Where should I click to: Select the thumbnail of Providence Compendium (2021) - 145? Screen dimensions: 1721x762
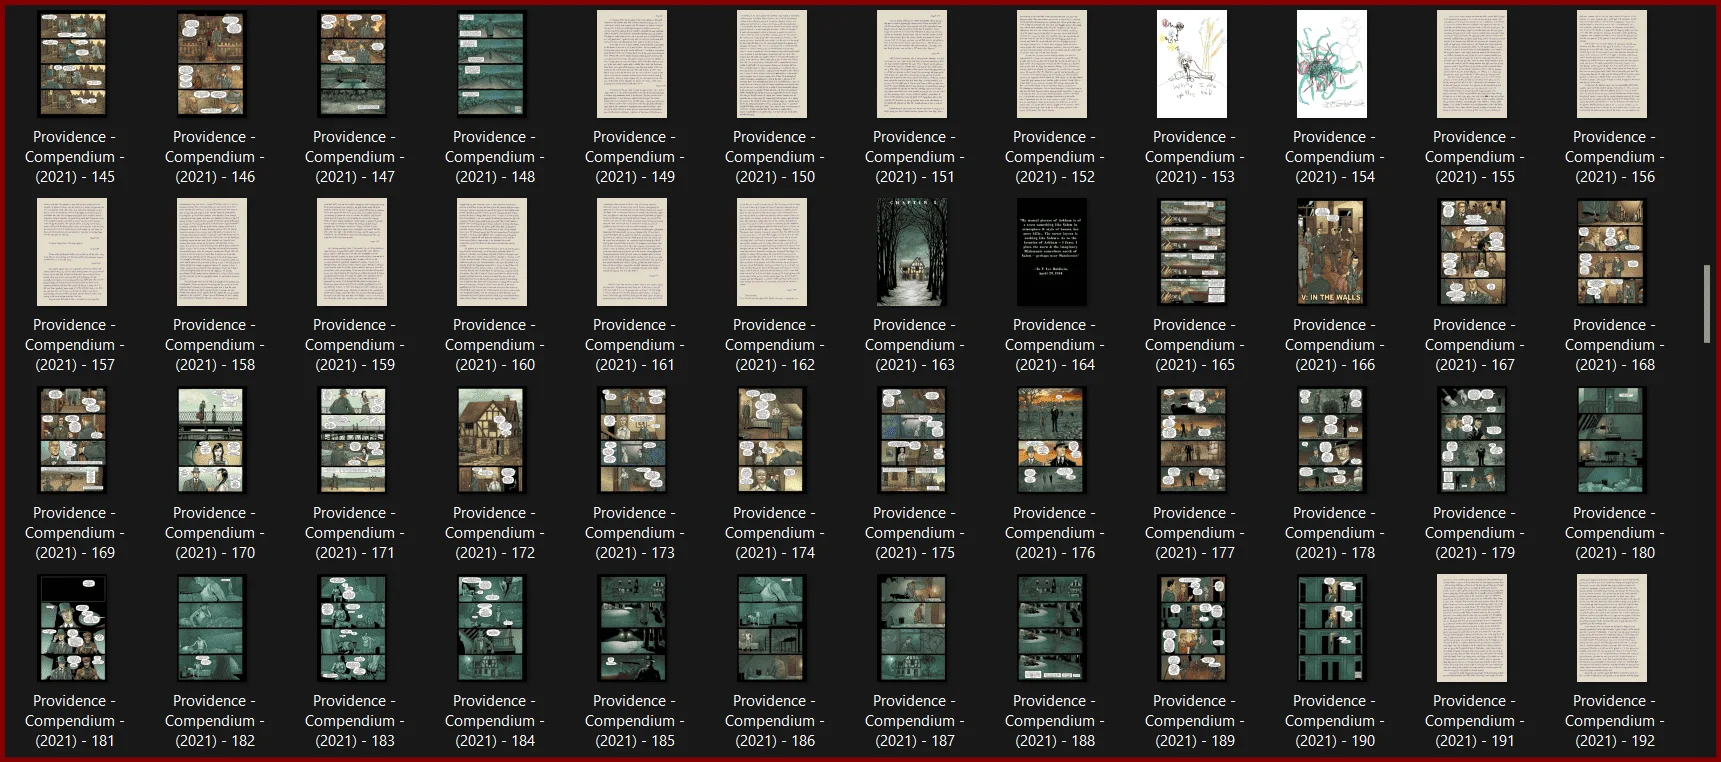point(72,64)
